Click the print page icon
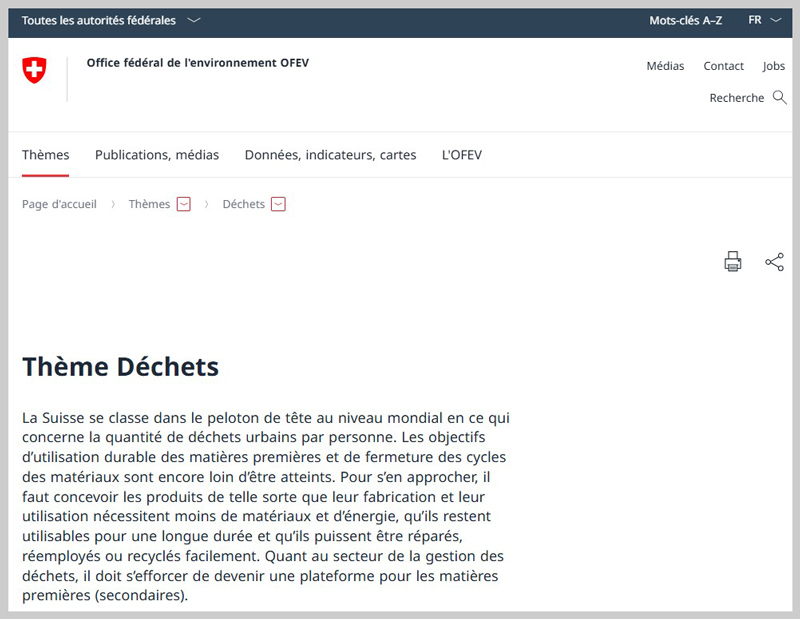The height and width of the screenshot is (619, 800). click(x=733, y=262)
